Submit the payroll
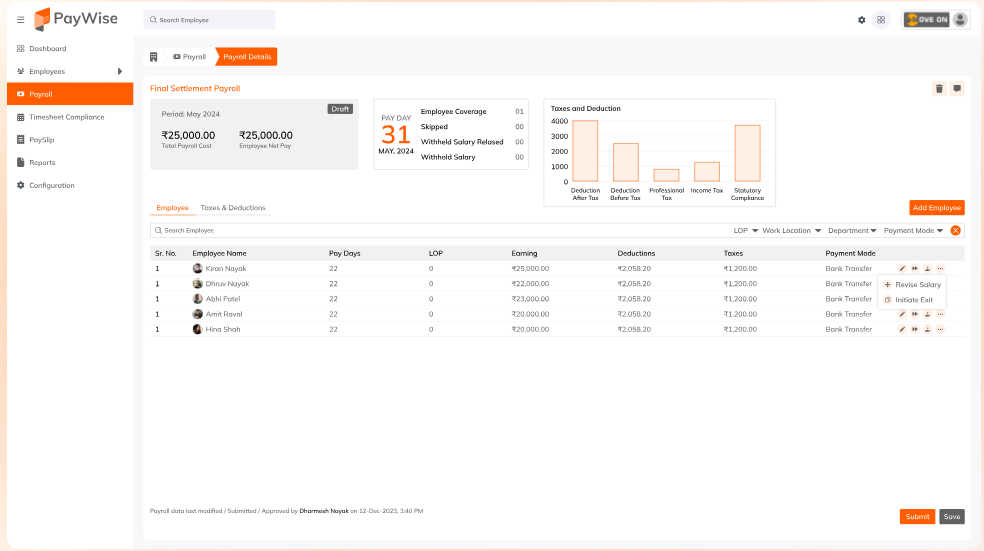 [917, 516]
